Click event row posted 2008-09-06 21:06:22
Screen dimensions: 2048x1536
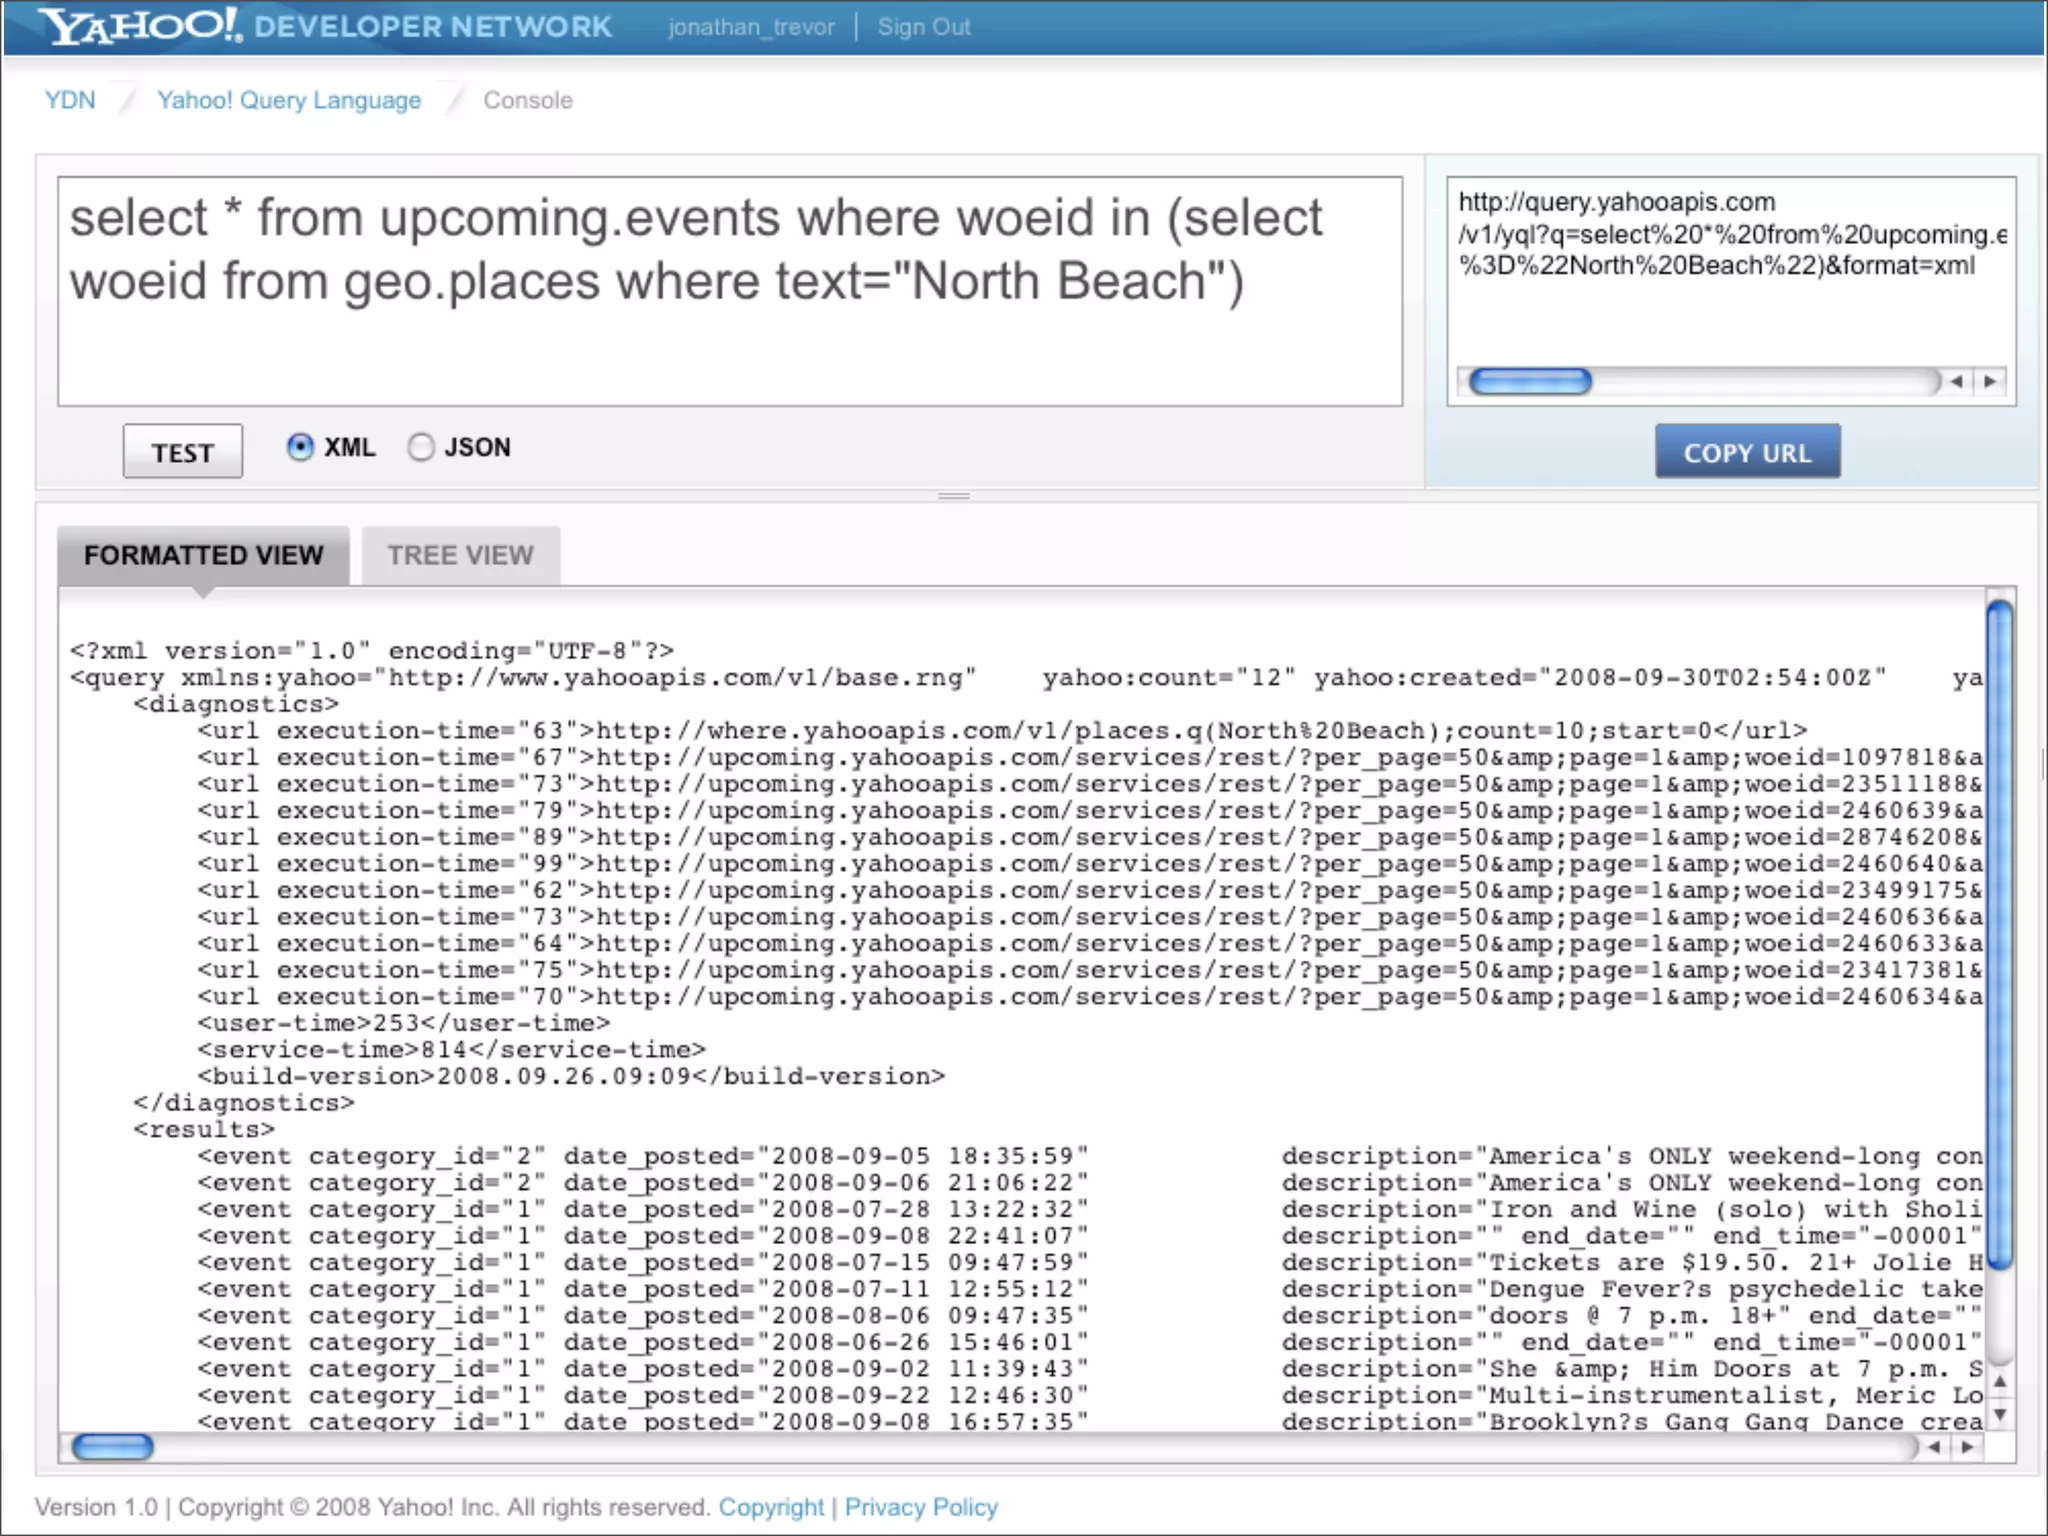coord(1090,1182)
